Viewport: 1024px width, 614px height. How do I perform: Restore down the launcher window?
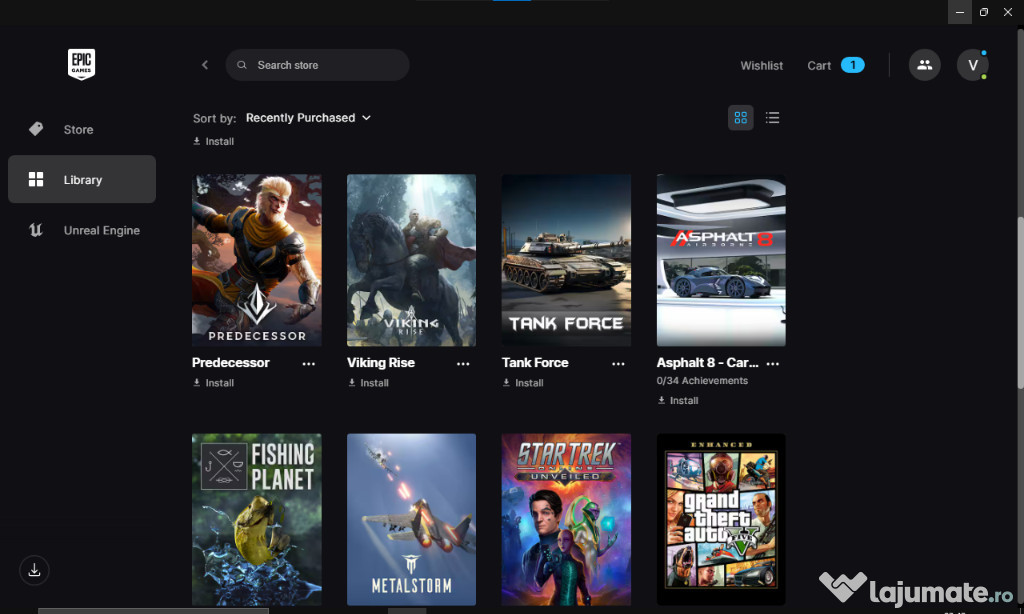984,12
